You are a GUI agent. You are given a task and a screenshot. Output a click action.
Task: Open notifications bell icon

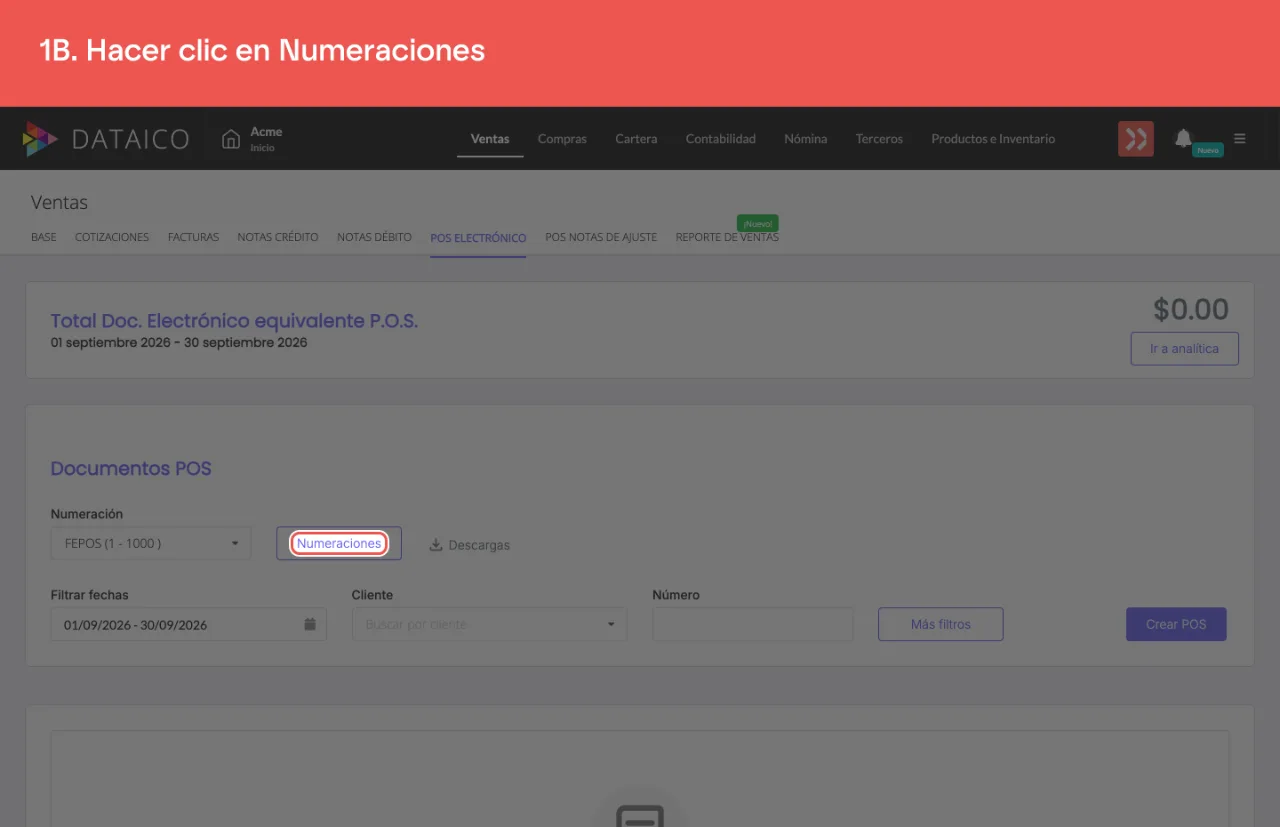[x=1184, y=138]
